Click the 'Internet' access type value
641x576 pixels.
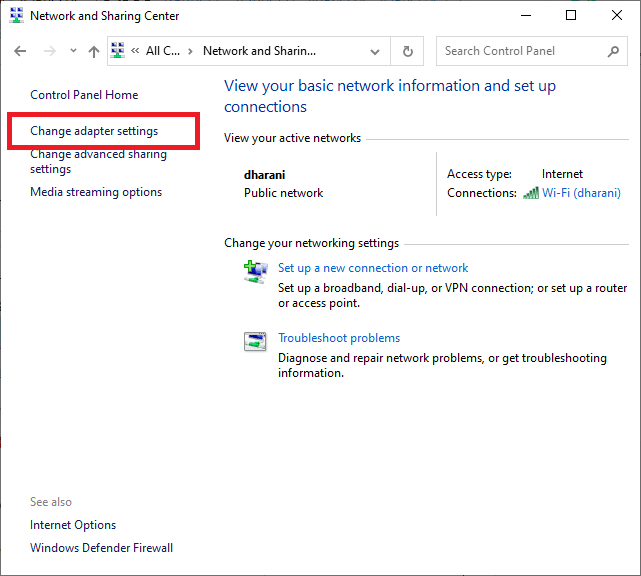point(562,174)
